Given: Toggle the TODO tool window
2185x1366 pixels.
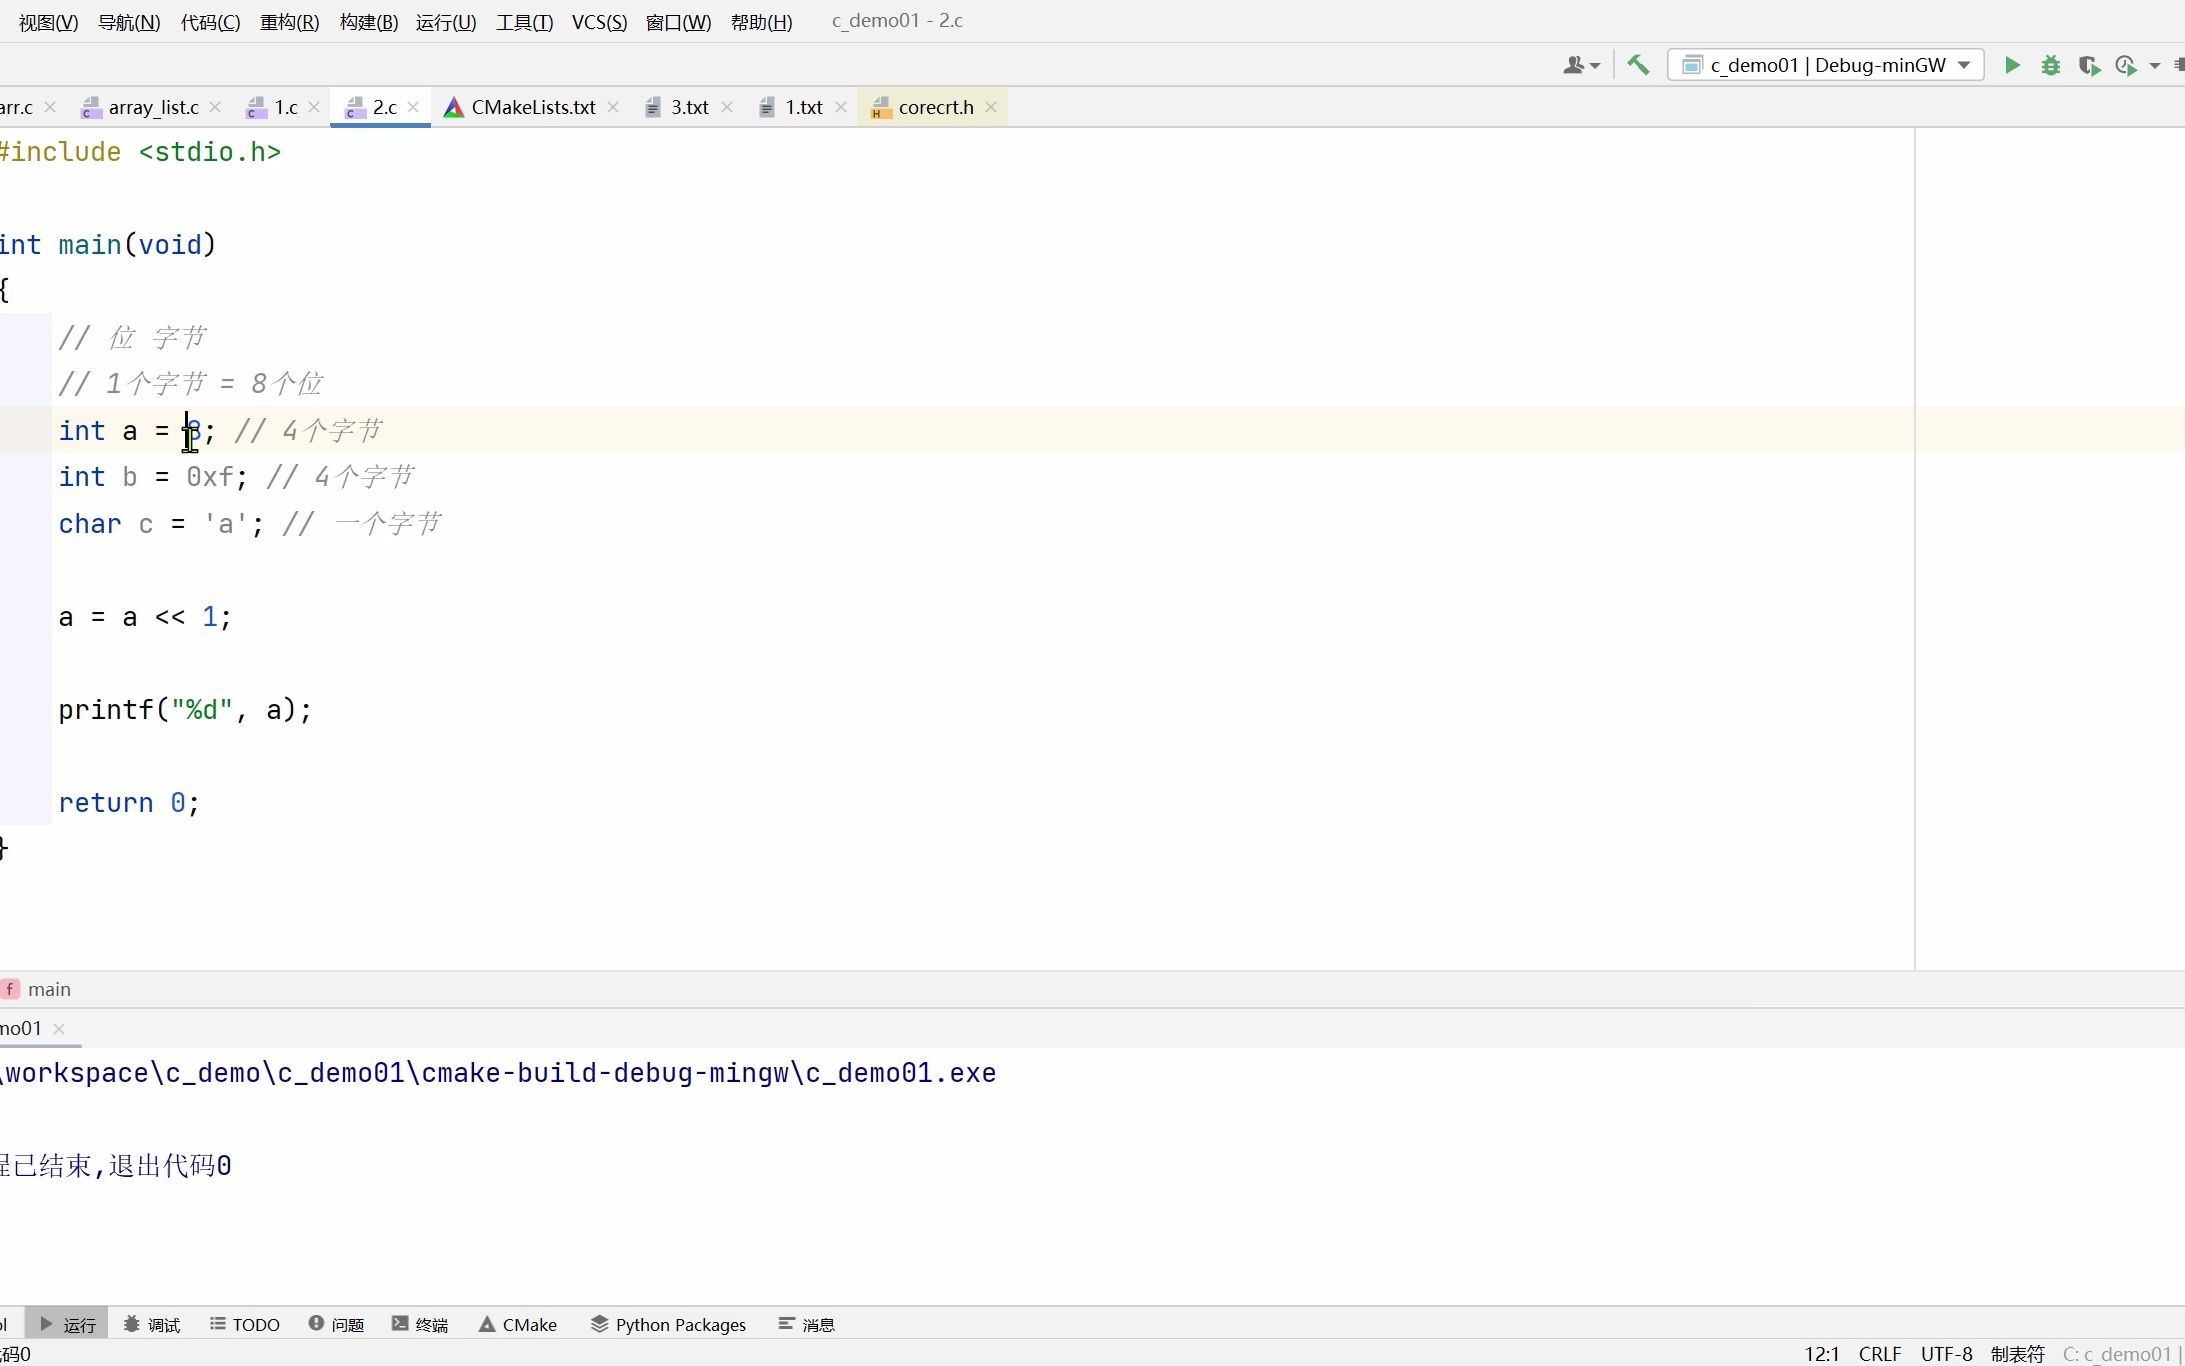Looking at the screenshot, I should point(245,1324).
